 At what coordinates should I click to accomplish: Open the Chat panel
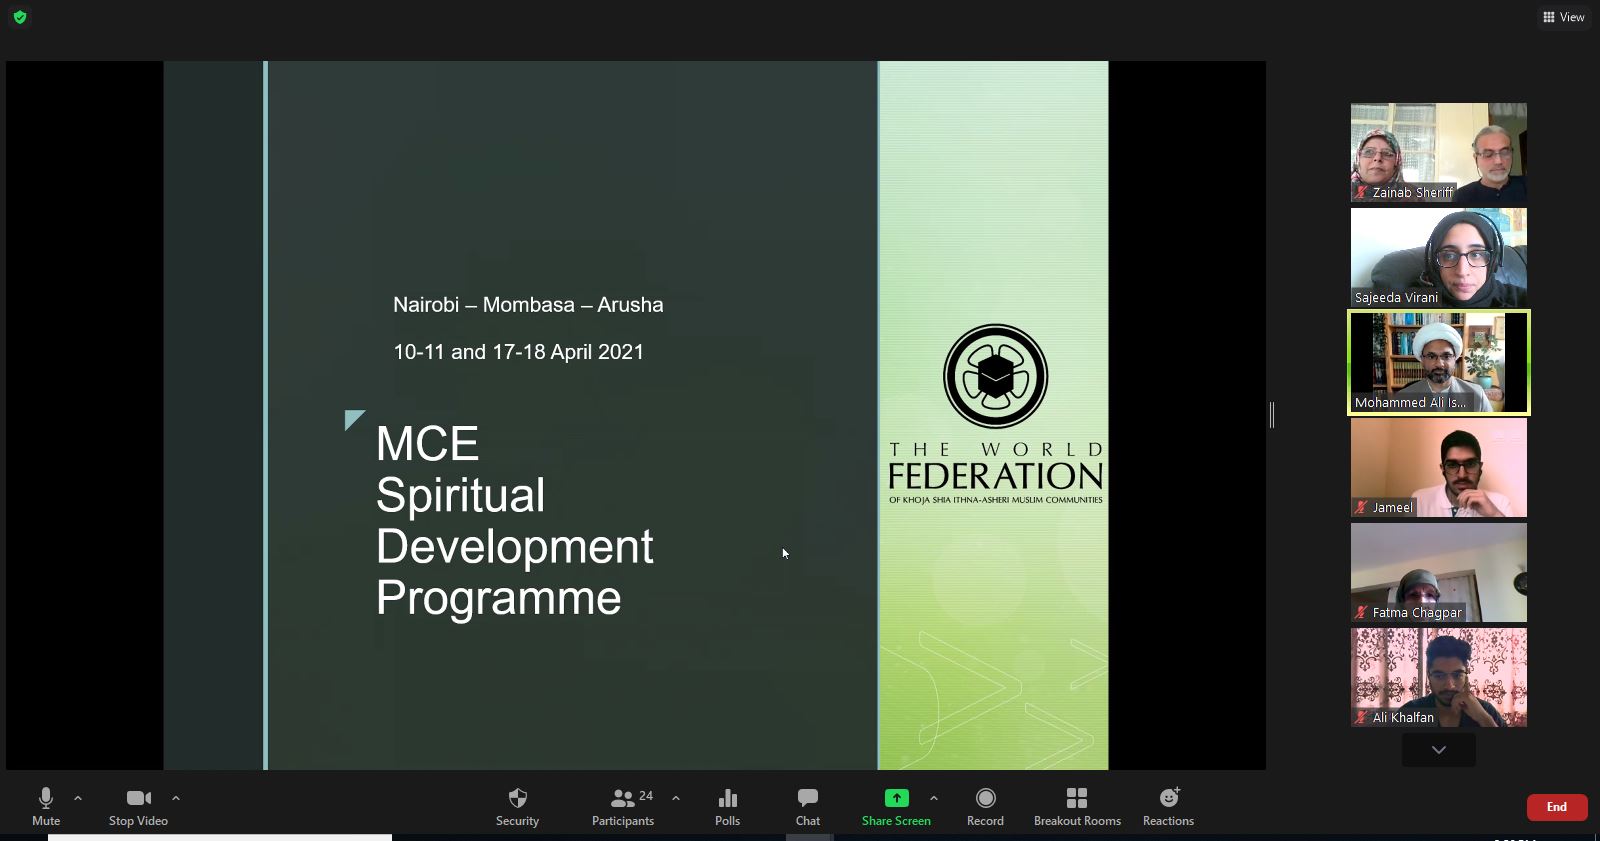pyautogui.click(x=807, y=798)
